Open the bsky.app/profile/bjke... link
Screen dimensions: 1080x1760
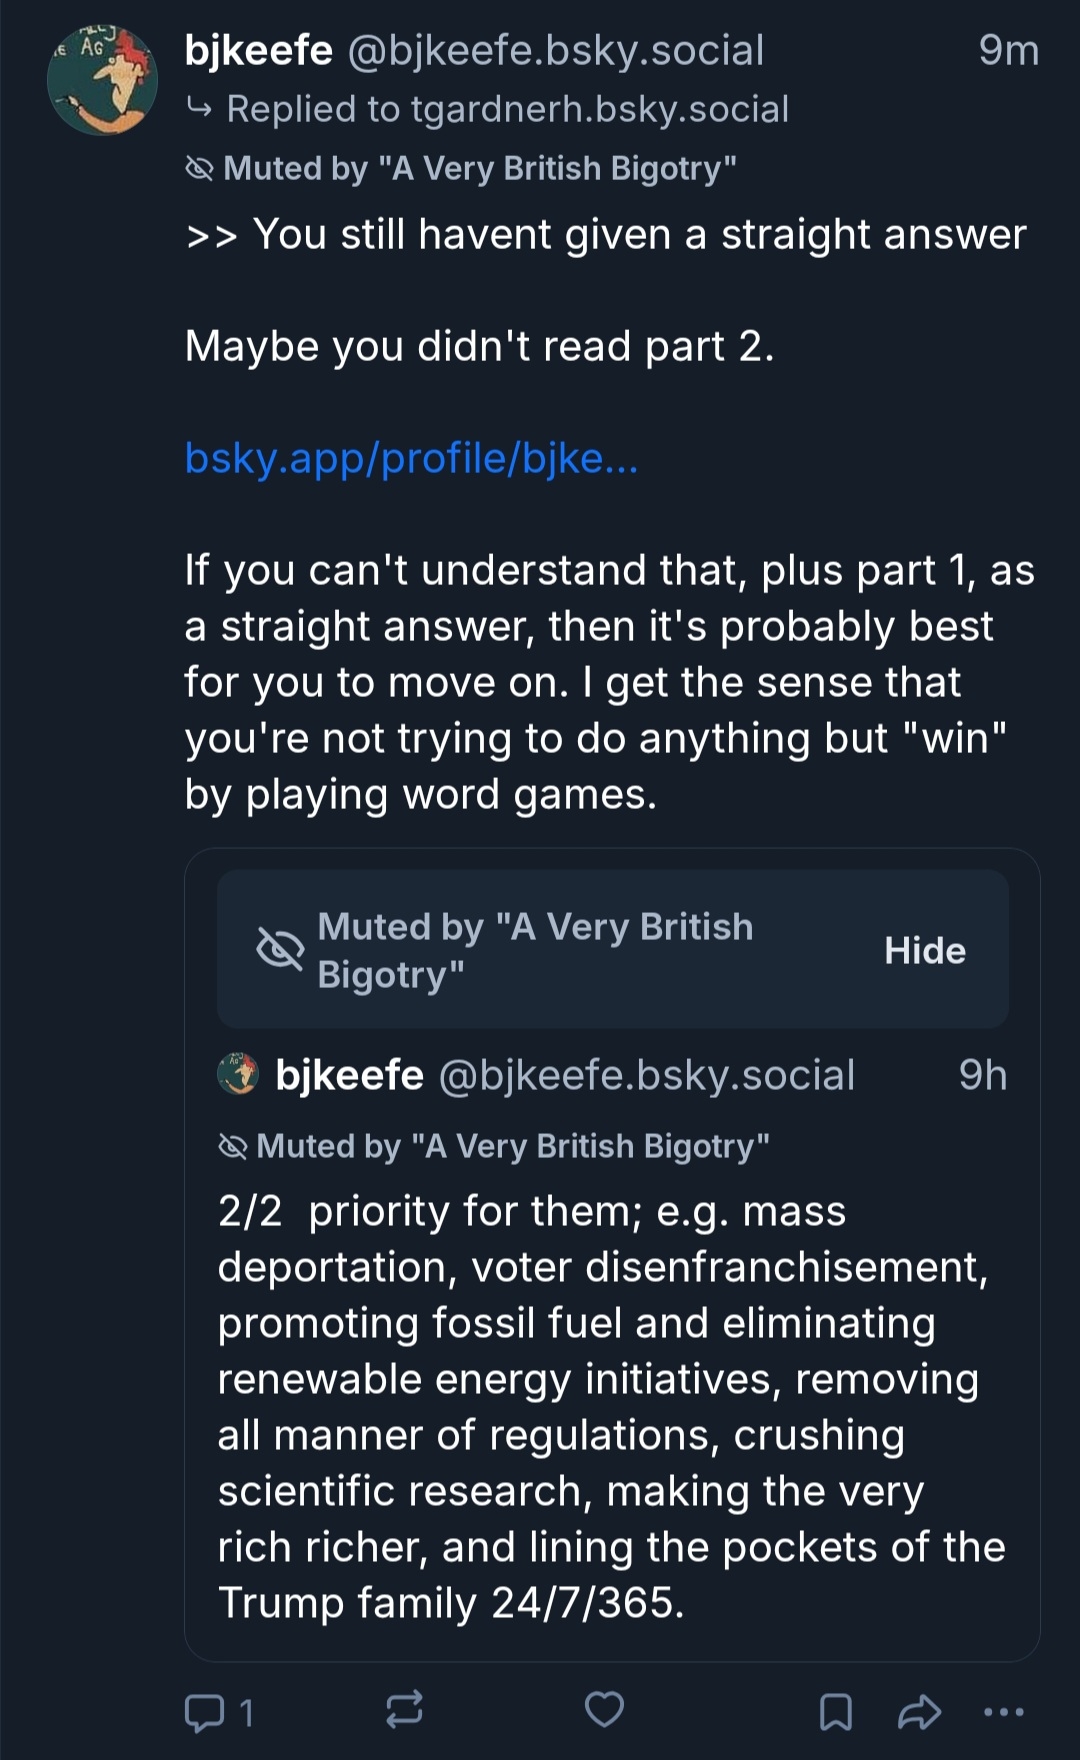tap(411, 458)
